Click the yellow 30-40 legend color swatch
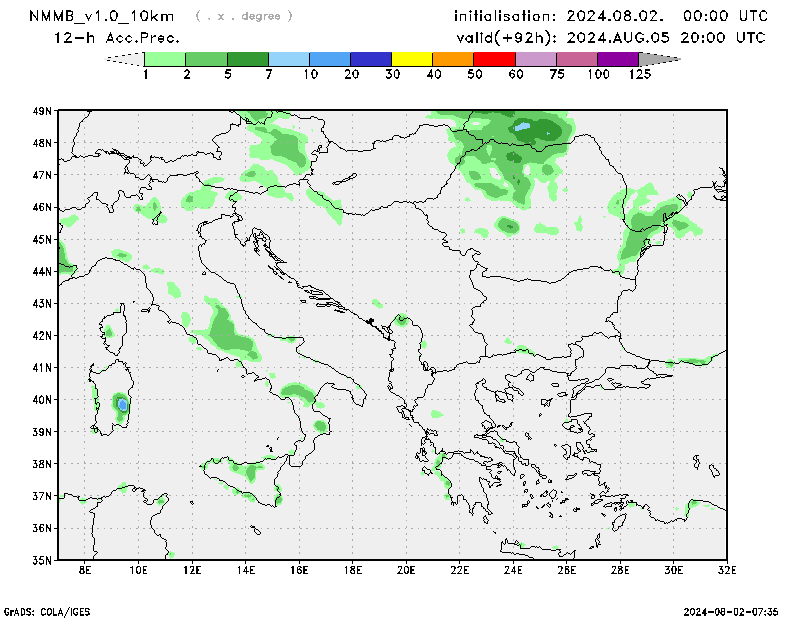 click(412, 59)
